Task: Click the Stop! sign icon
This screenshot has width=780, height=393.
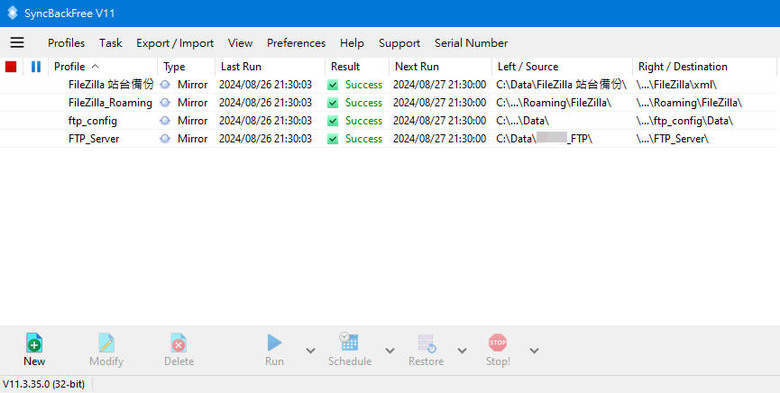Action: [498, 343]
